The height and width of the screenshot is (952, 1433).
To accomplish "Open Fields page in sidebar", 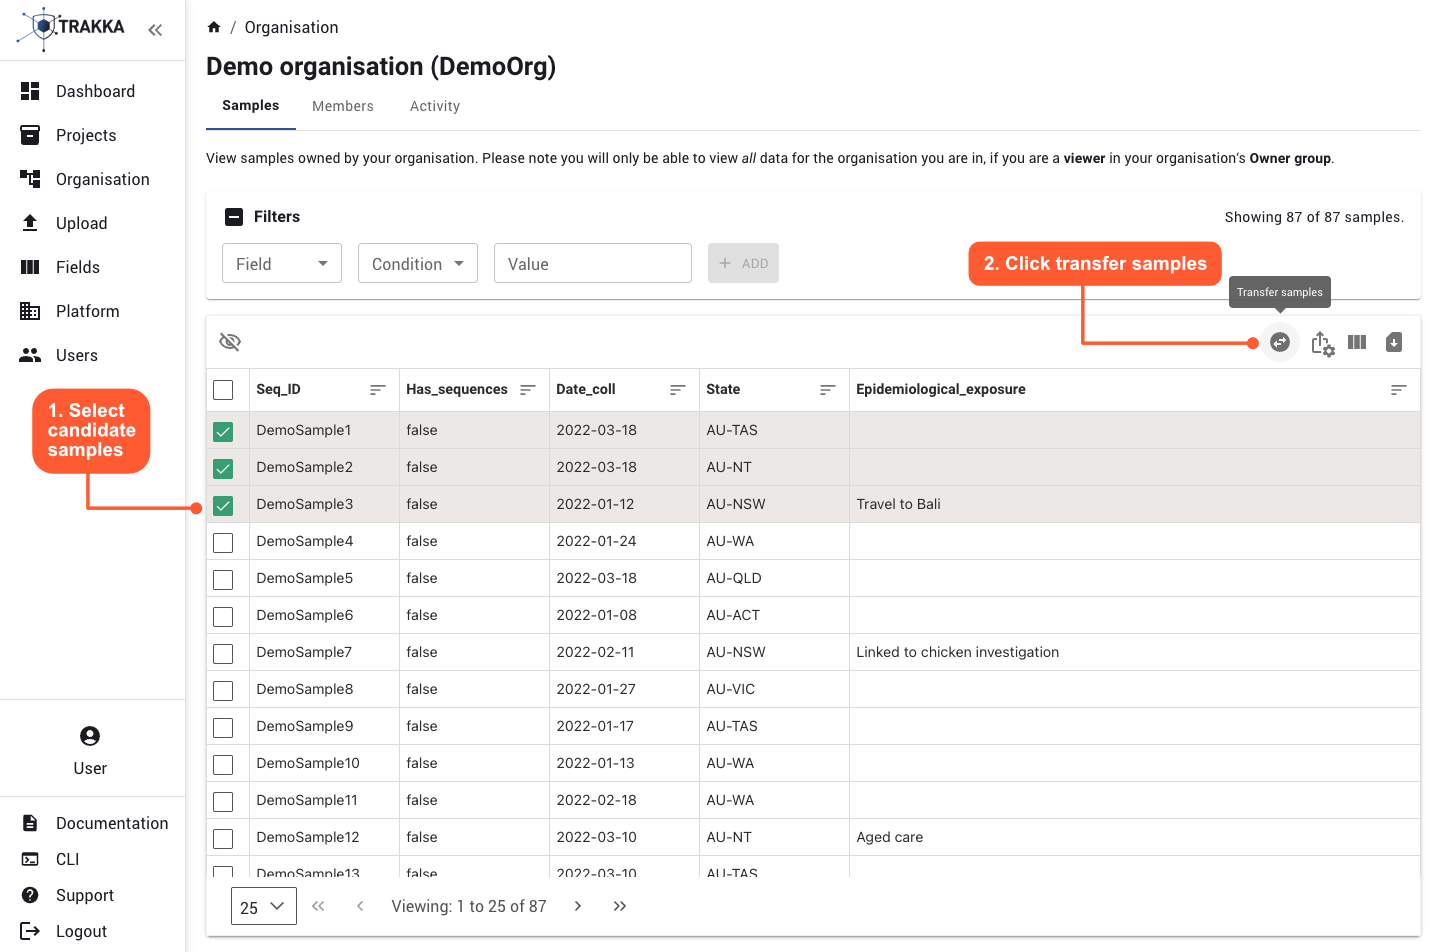I will point(92,267).
